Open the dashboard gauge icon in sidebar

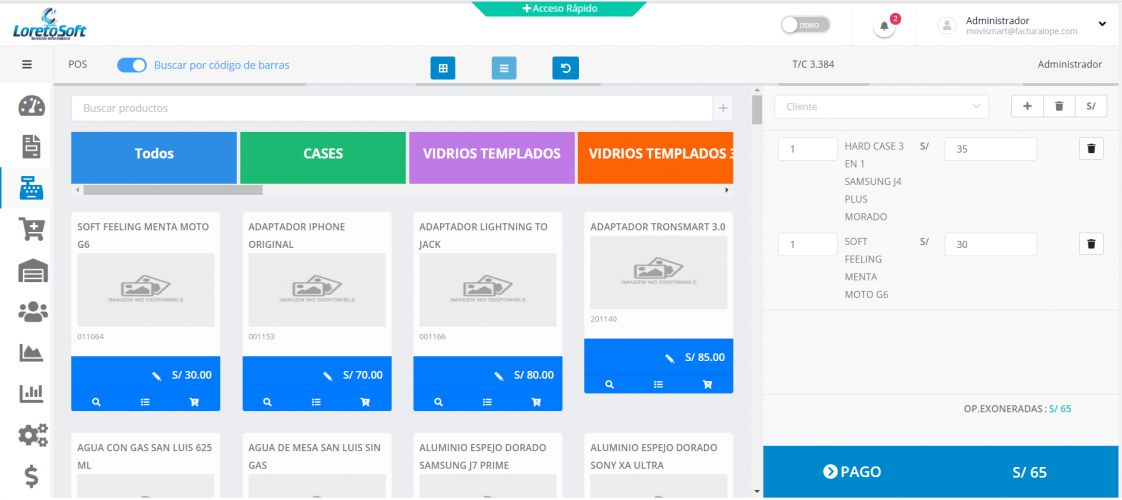click(32, 107)
